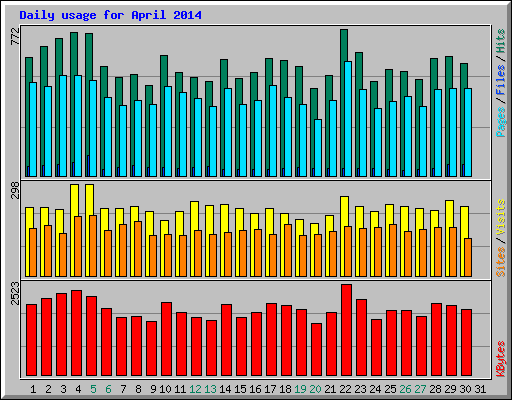Click the red KBytes bar for day 9

151,348
